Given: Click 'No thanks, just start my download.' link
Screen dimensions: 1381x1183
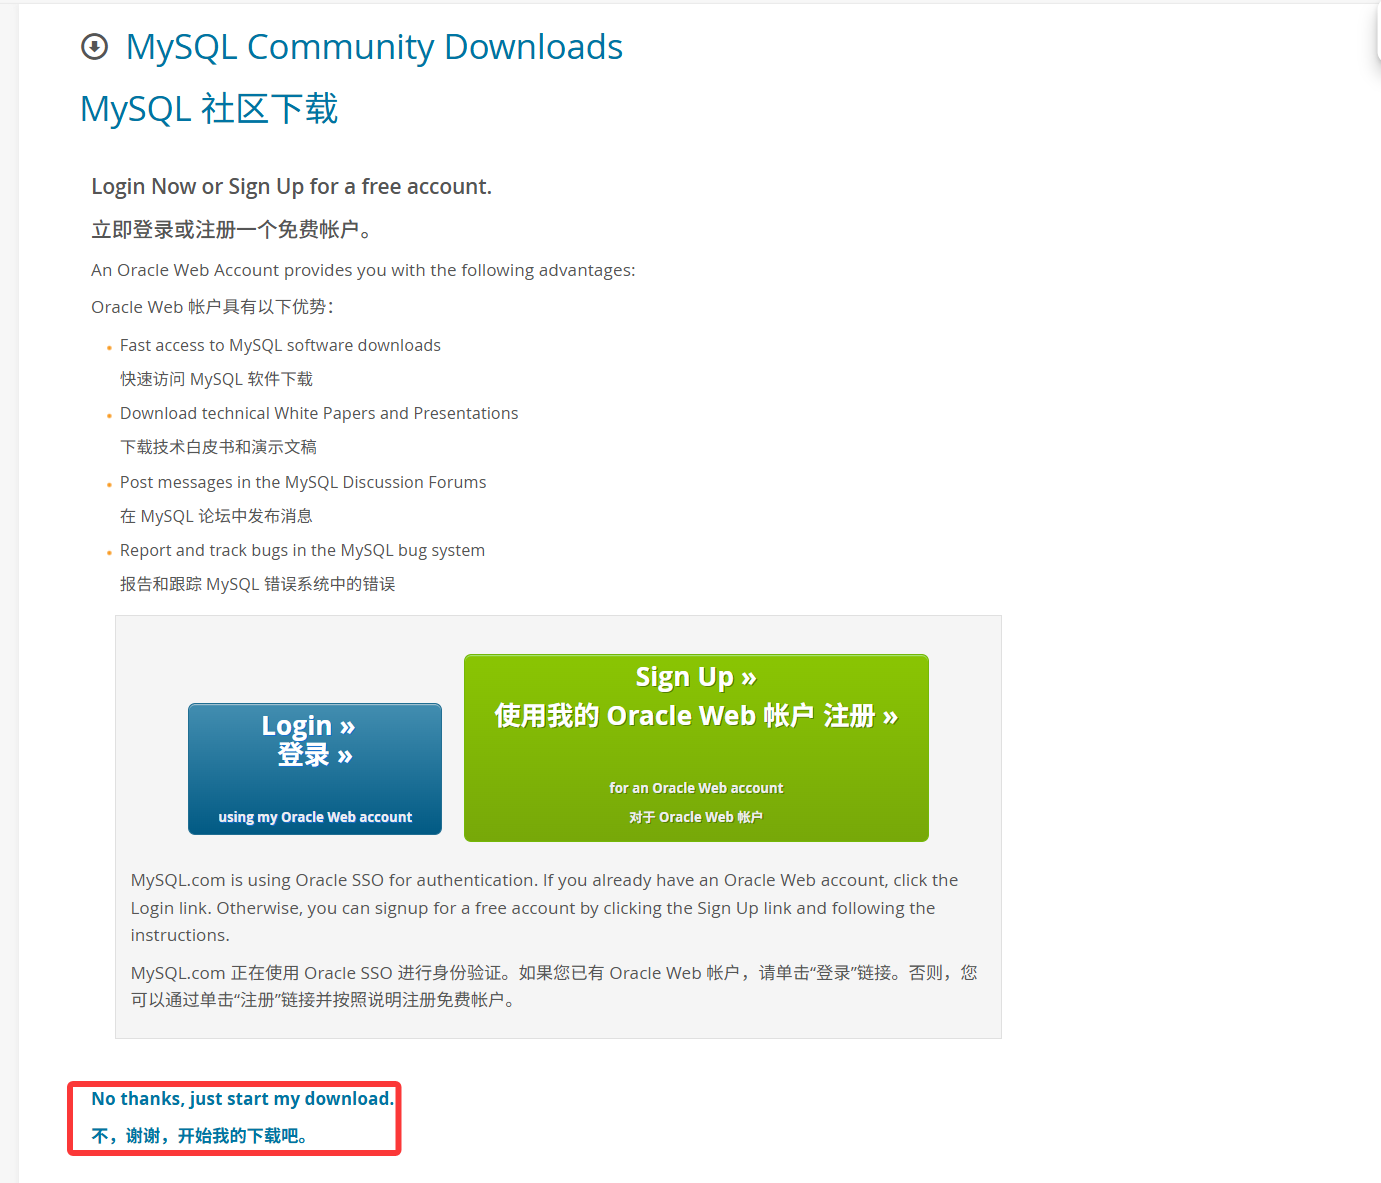Looking at the screenshot, I should [243, 1099].
